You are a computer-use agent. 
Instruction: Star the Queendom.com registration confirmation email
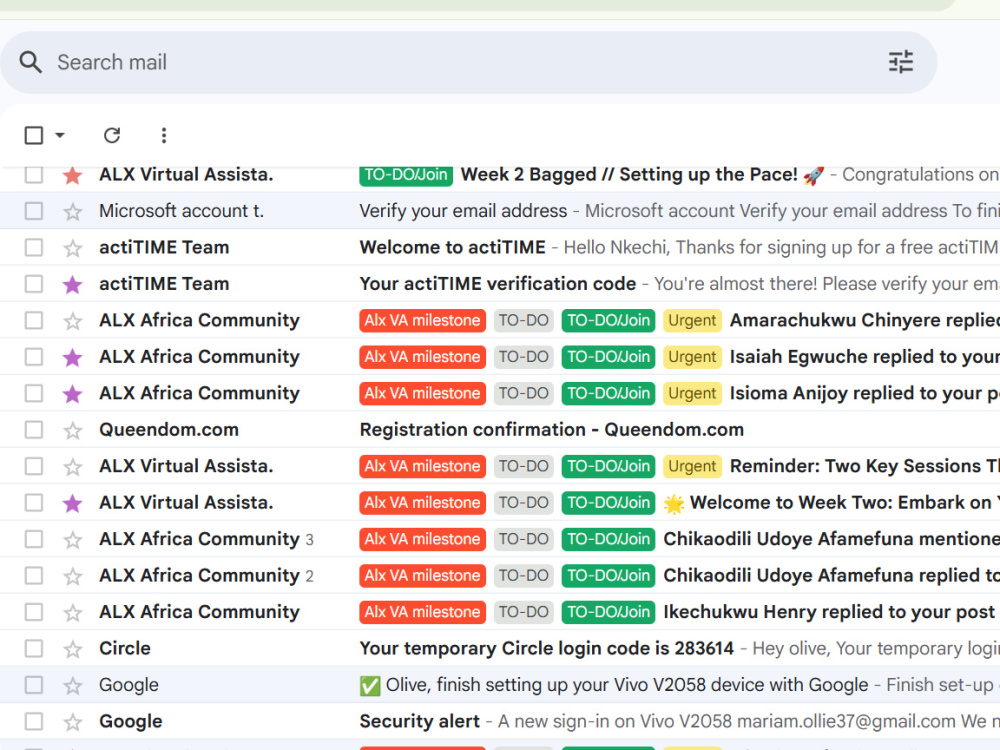coord(73,430)
